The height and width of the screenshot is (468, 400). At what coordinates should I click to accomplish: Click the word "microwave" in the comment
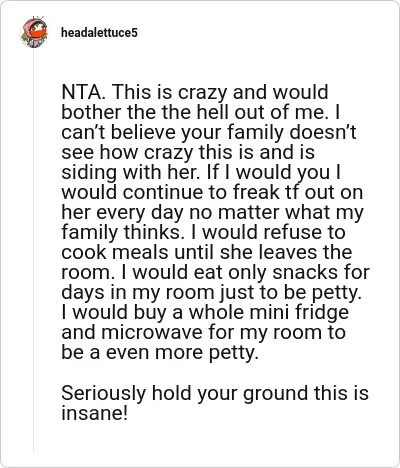[x=152, y=333]
